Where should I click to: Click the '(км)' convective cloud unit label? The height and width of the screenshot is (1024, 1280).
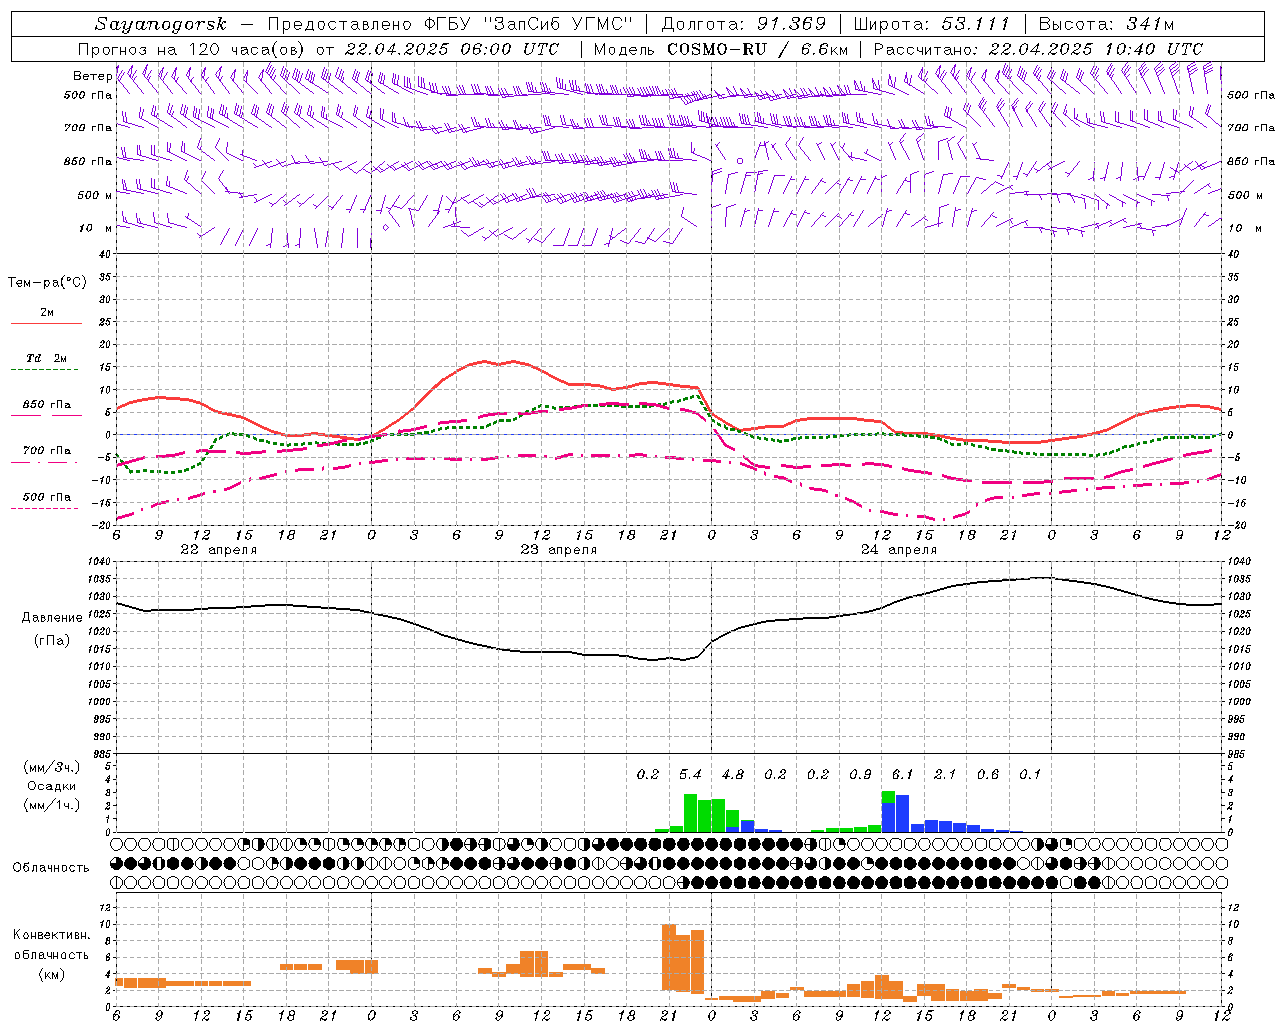(x=52, y=974)
